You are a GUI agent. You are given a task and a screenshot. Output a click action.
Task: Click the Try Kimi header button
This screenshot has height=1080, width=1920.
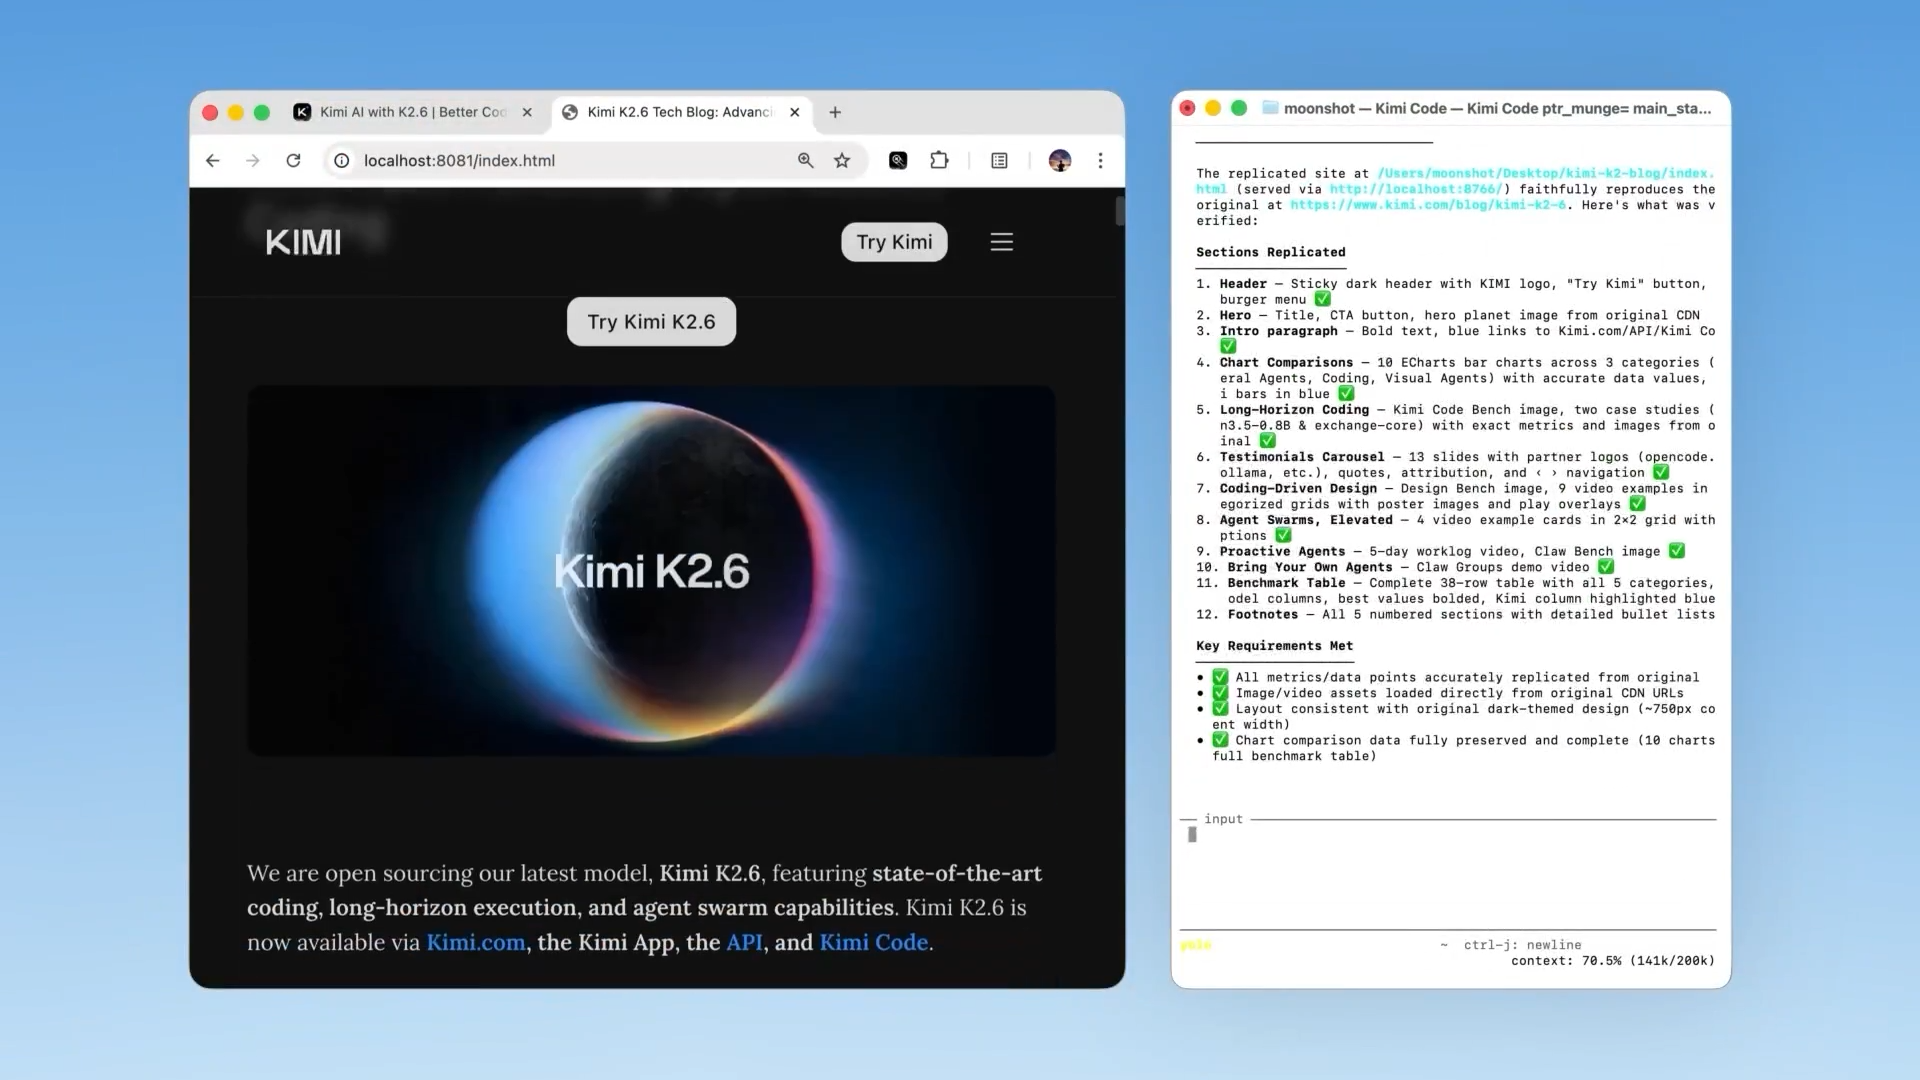click(894, 242)
